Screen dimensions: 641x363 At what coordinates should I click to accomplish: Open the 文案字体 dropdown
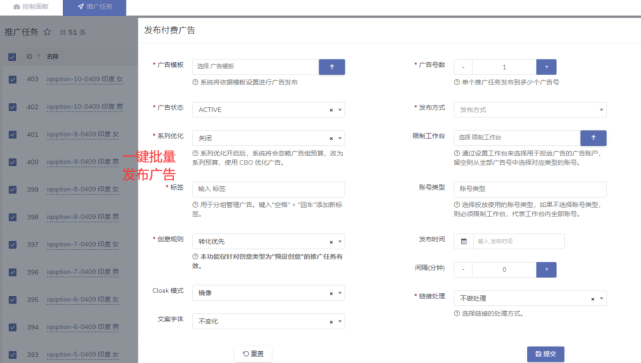click(x=268, y=322)
